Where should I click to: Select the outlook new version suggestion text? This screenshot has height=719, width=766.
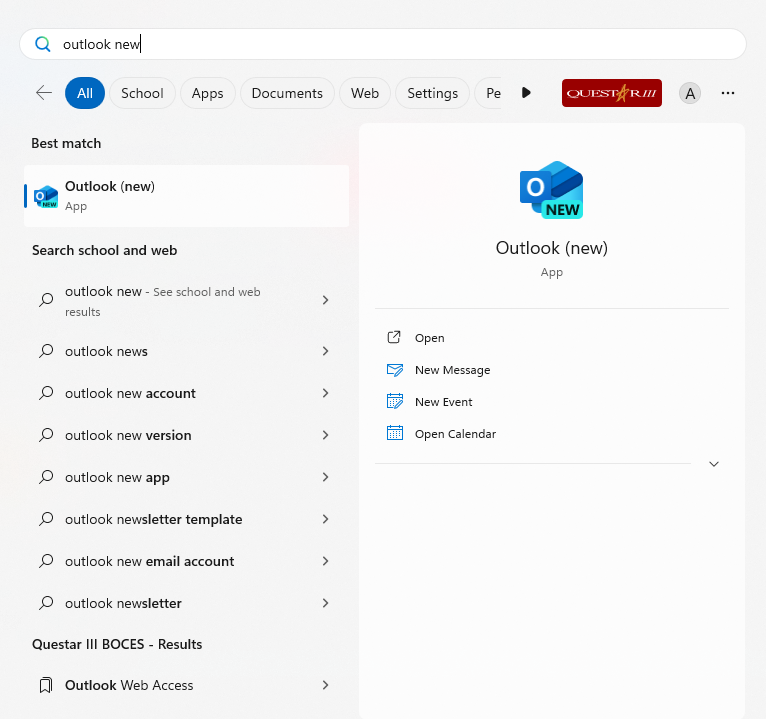click(128, 435)
